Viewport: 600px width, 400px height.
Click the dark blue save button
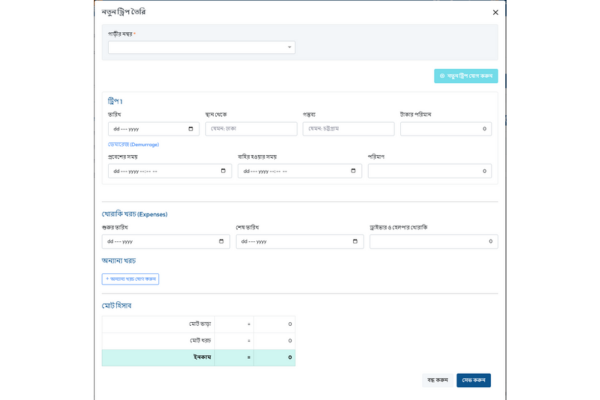[474, 380]
